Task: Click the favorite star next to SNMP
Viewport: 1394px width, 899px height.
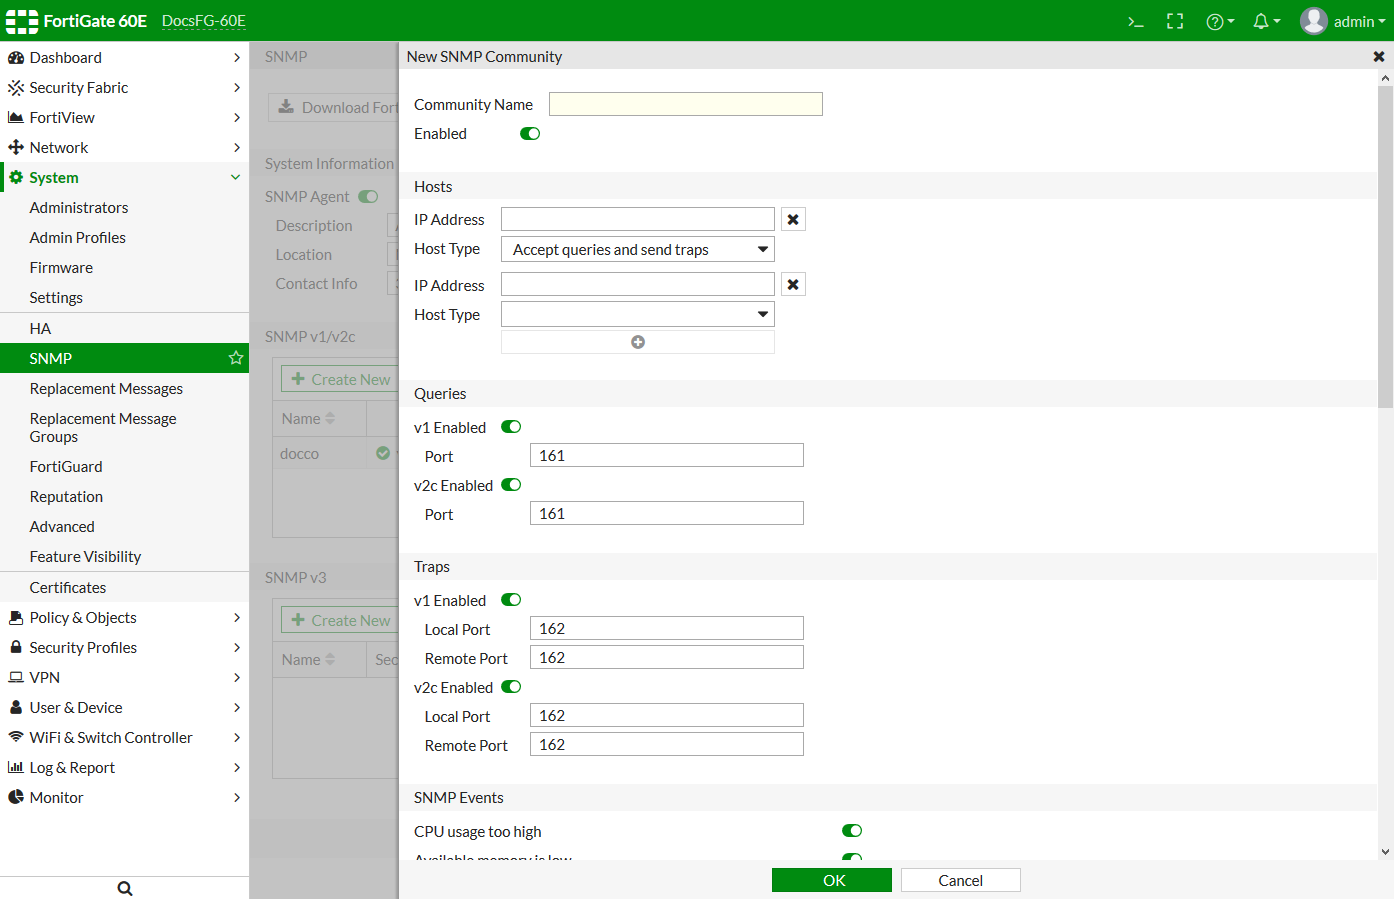Action: pyautogui.click(x=235, y=357)
